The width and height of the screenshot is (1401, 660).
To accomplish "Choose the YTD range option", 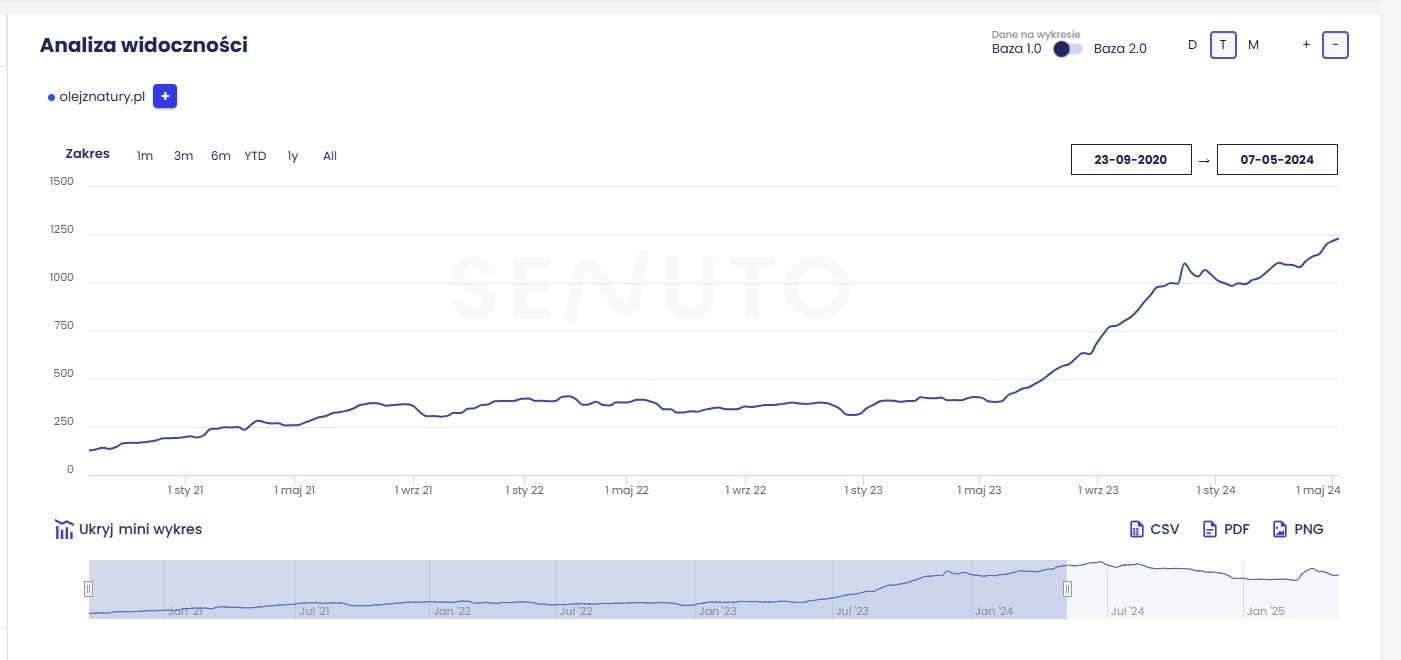I will [x=255, y=155].
